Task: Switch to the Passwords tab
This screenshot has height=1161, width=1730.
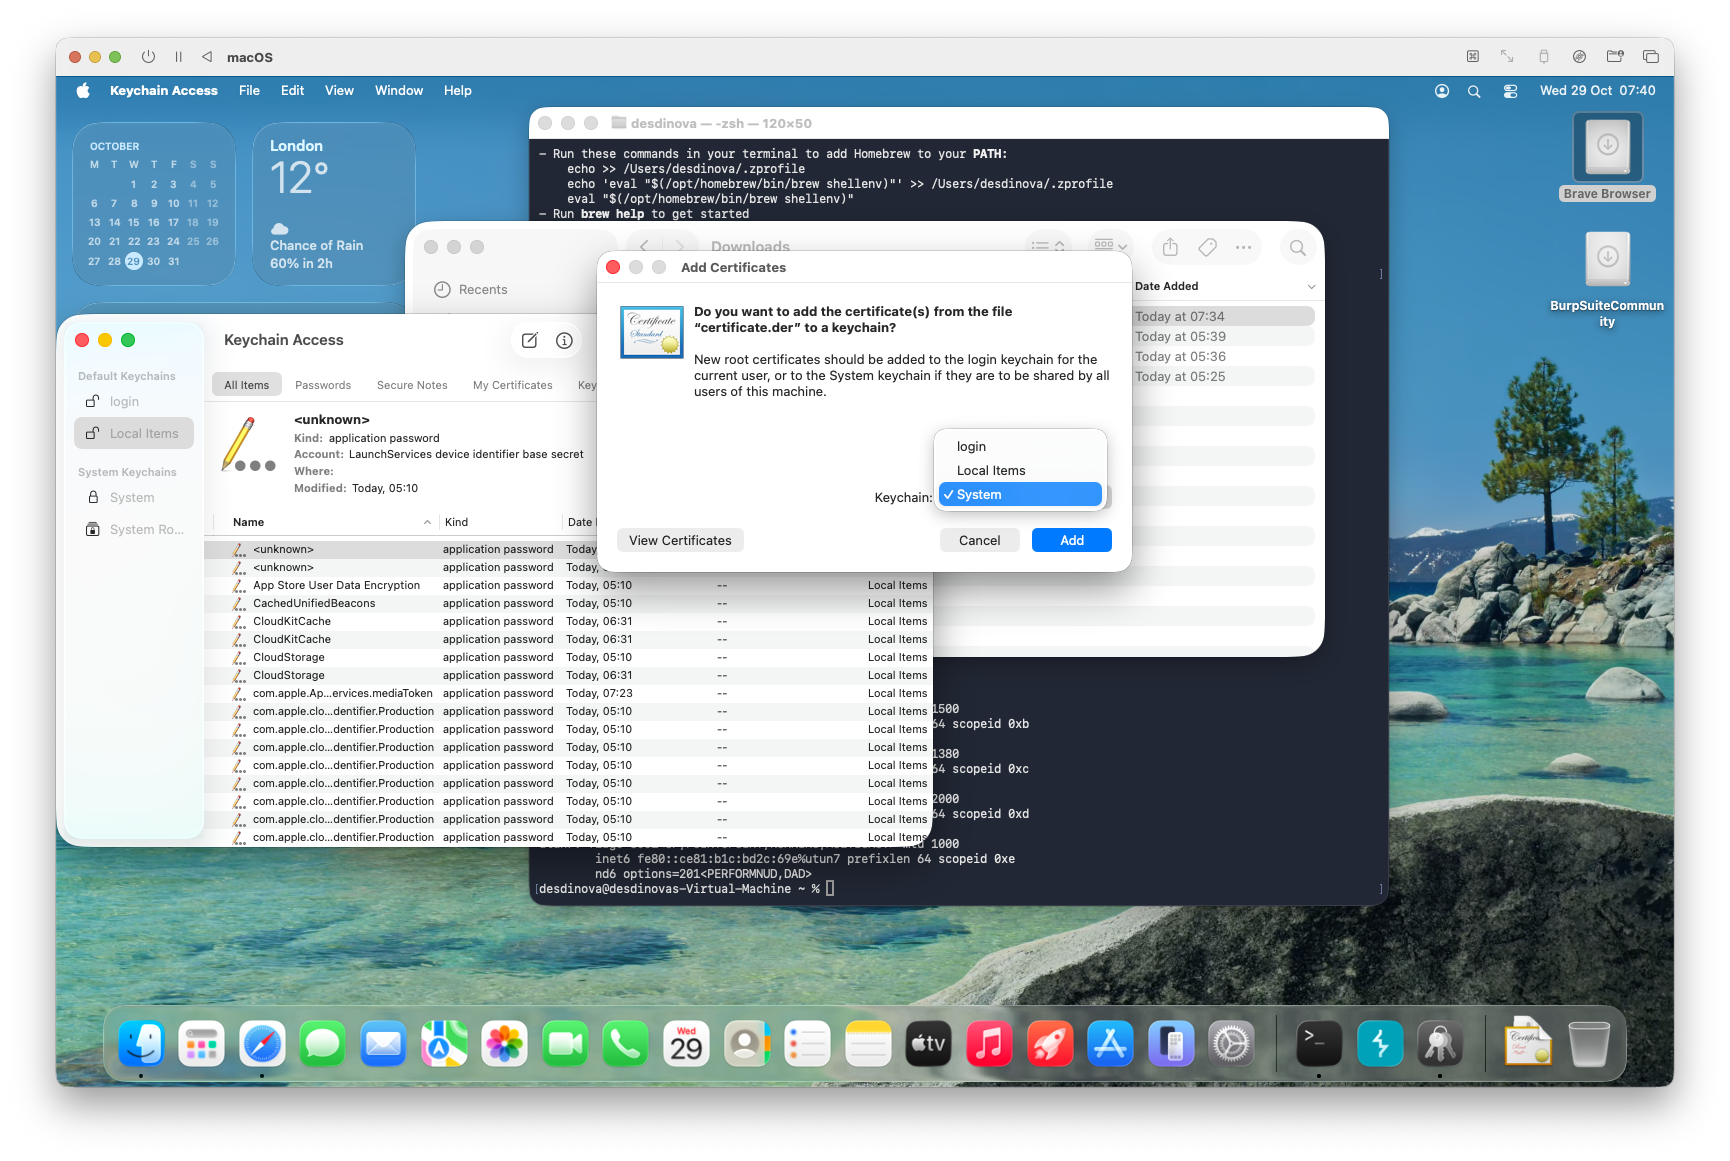Action: click(323, 385)
